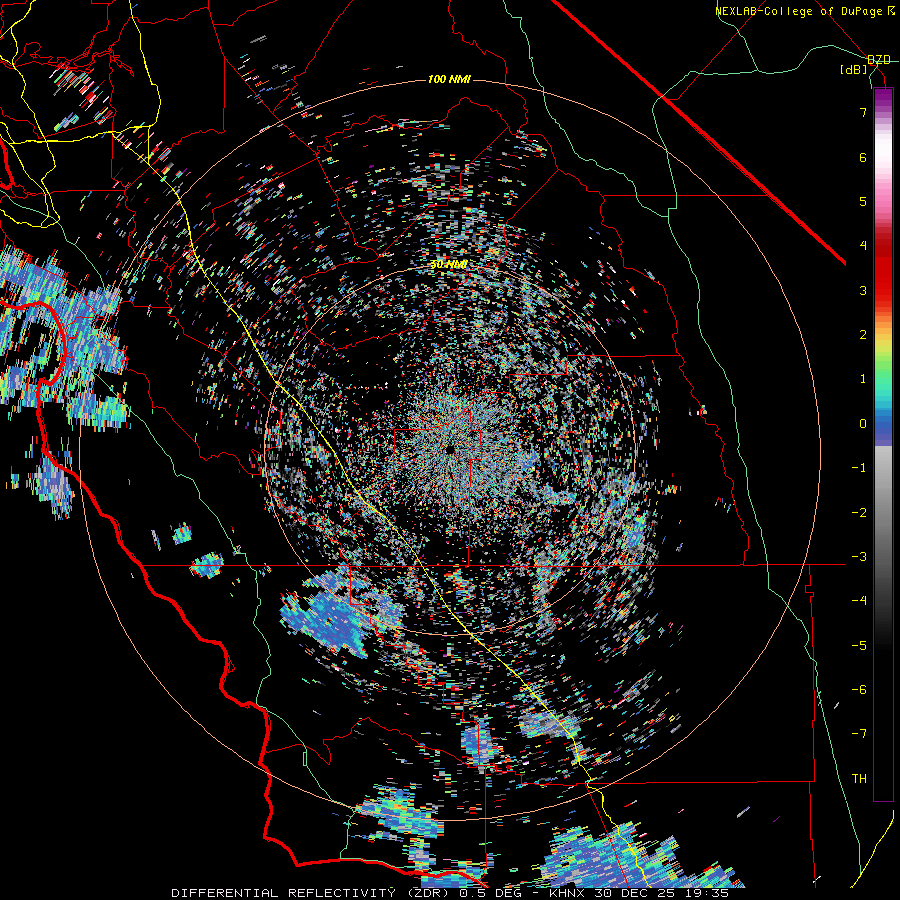900x900 pixels.
Task: Click the '-4' value on the ZDR scale
Action: coord(859,601)
